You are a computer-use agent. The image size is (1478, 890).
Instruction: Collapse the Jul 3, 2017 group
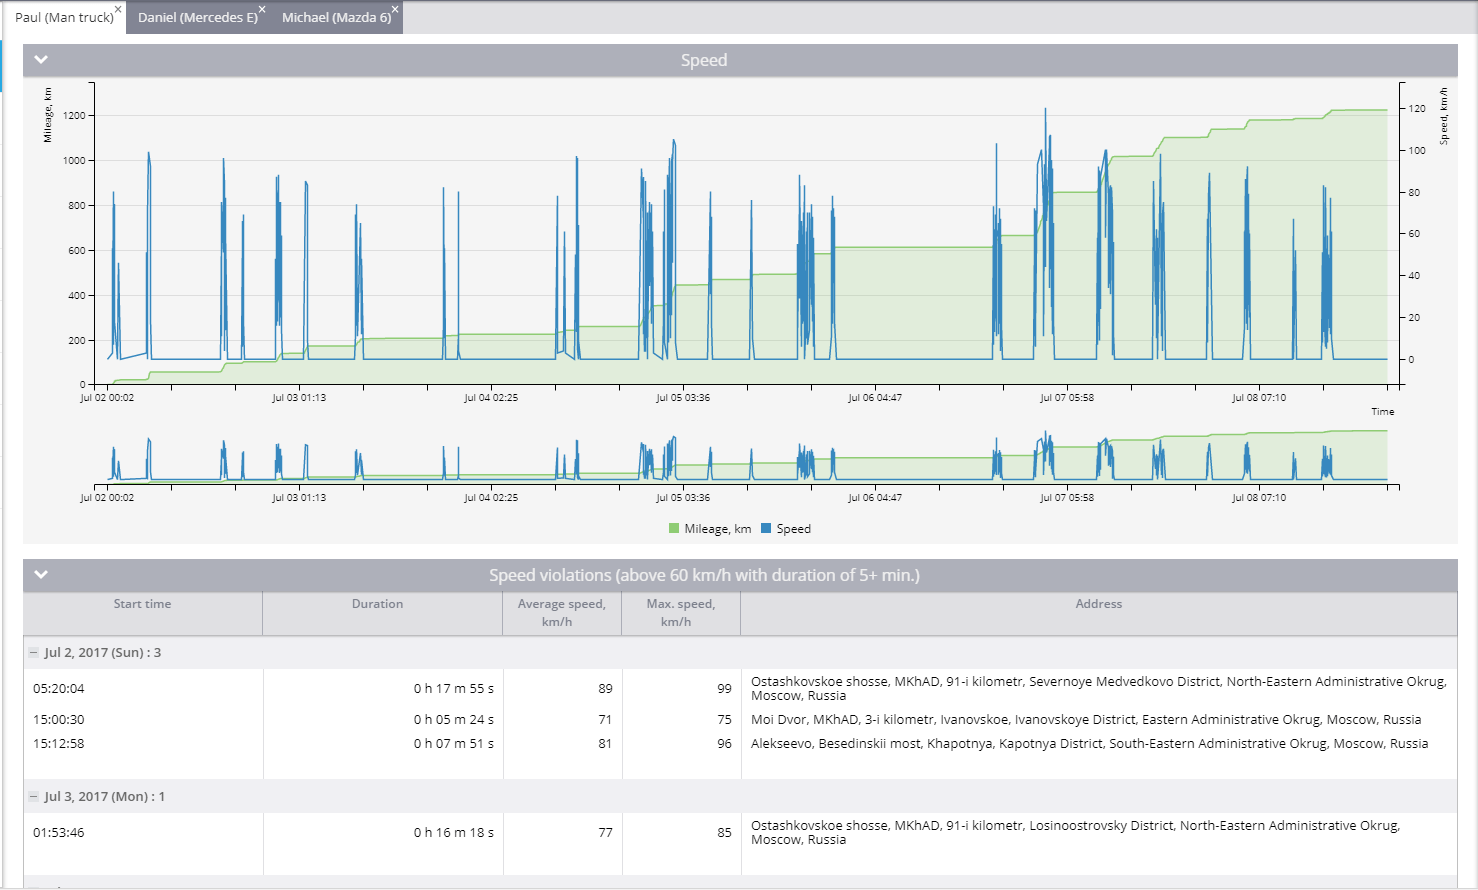click(x=34, y=797)
